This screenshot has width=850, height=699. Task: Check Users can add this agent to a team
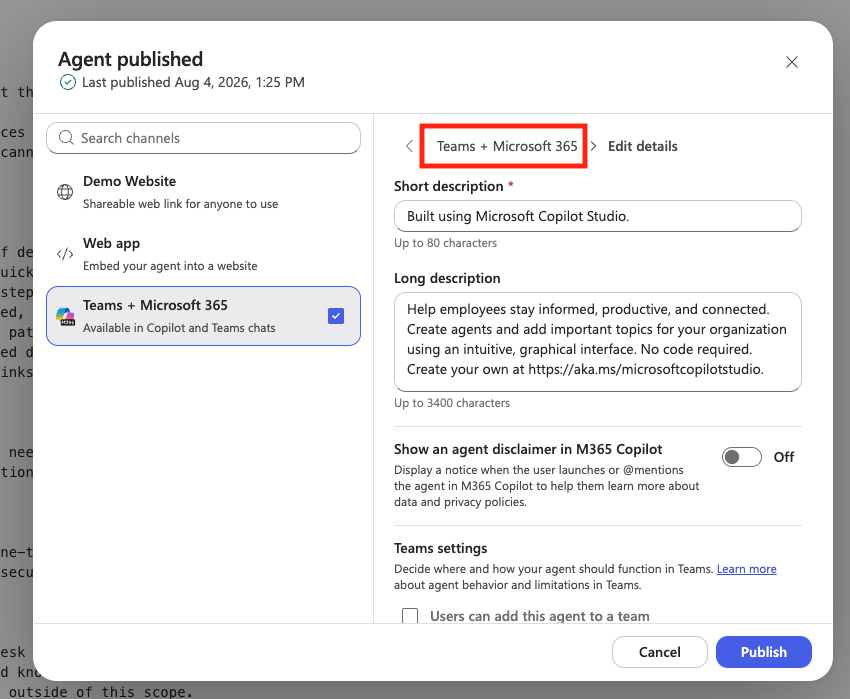coord(410,616)
